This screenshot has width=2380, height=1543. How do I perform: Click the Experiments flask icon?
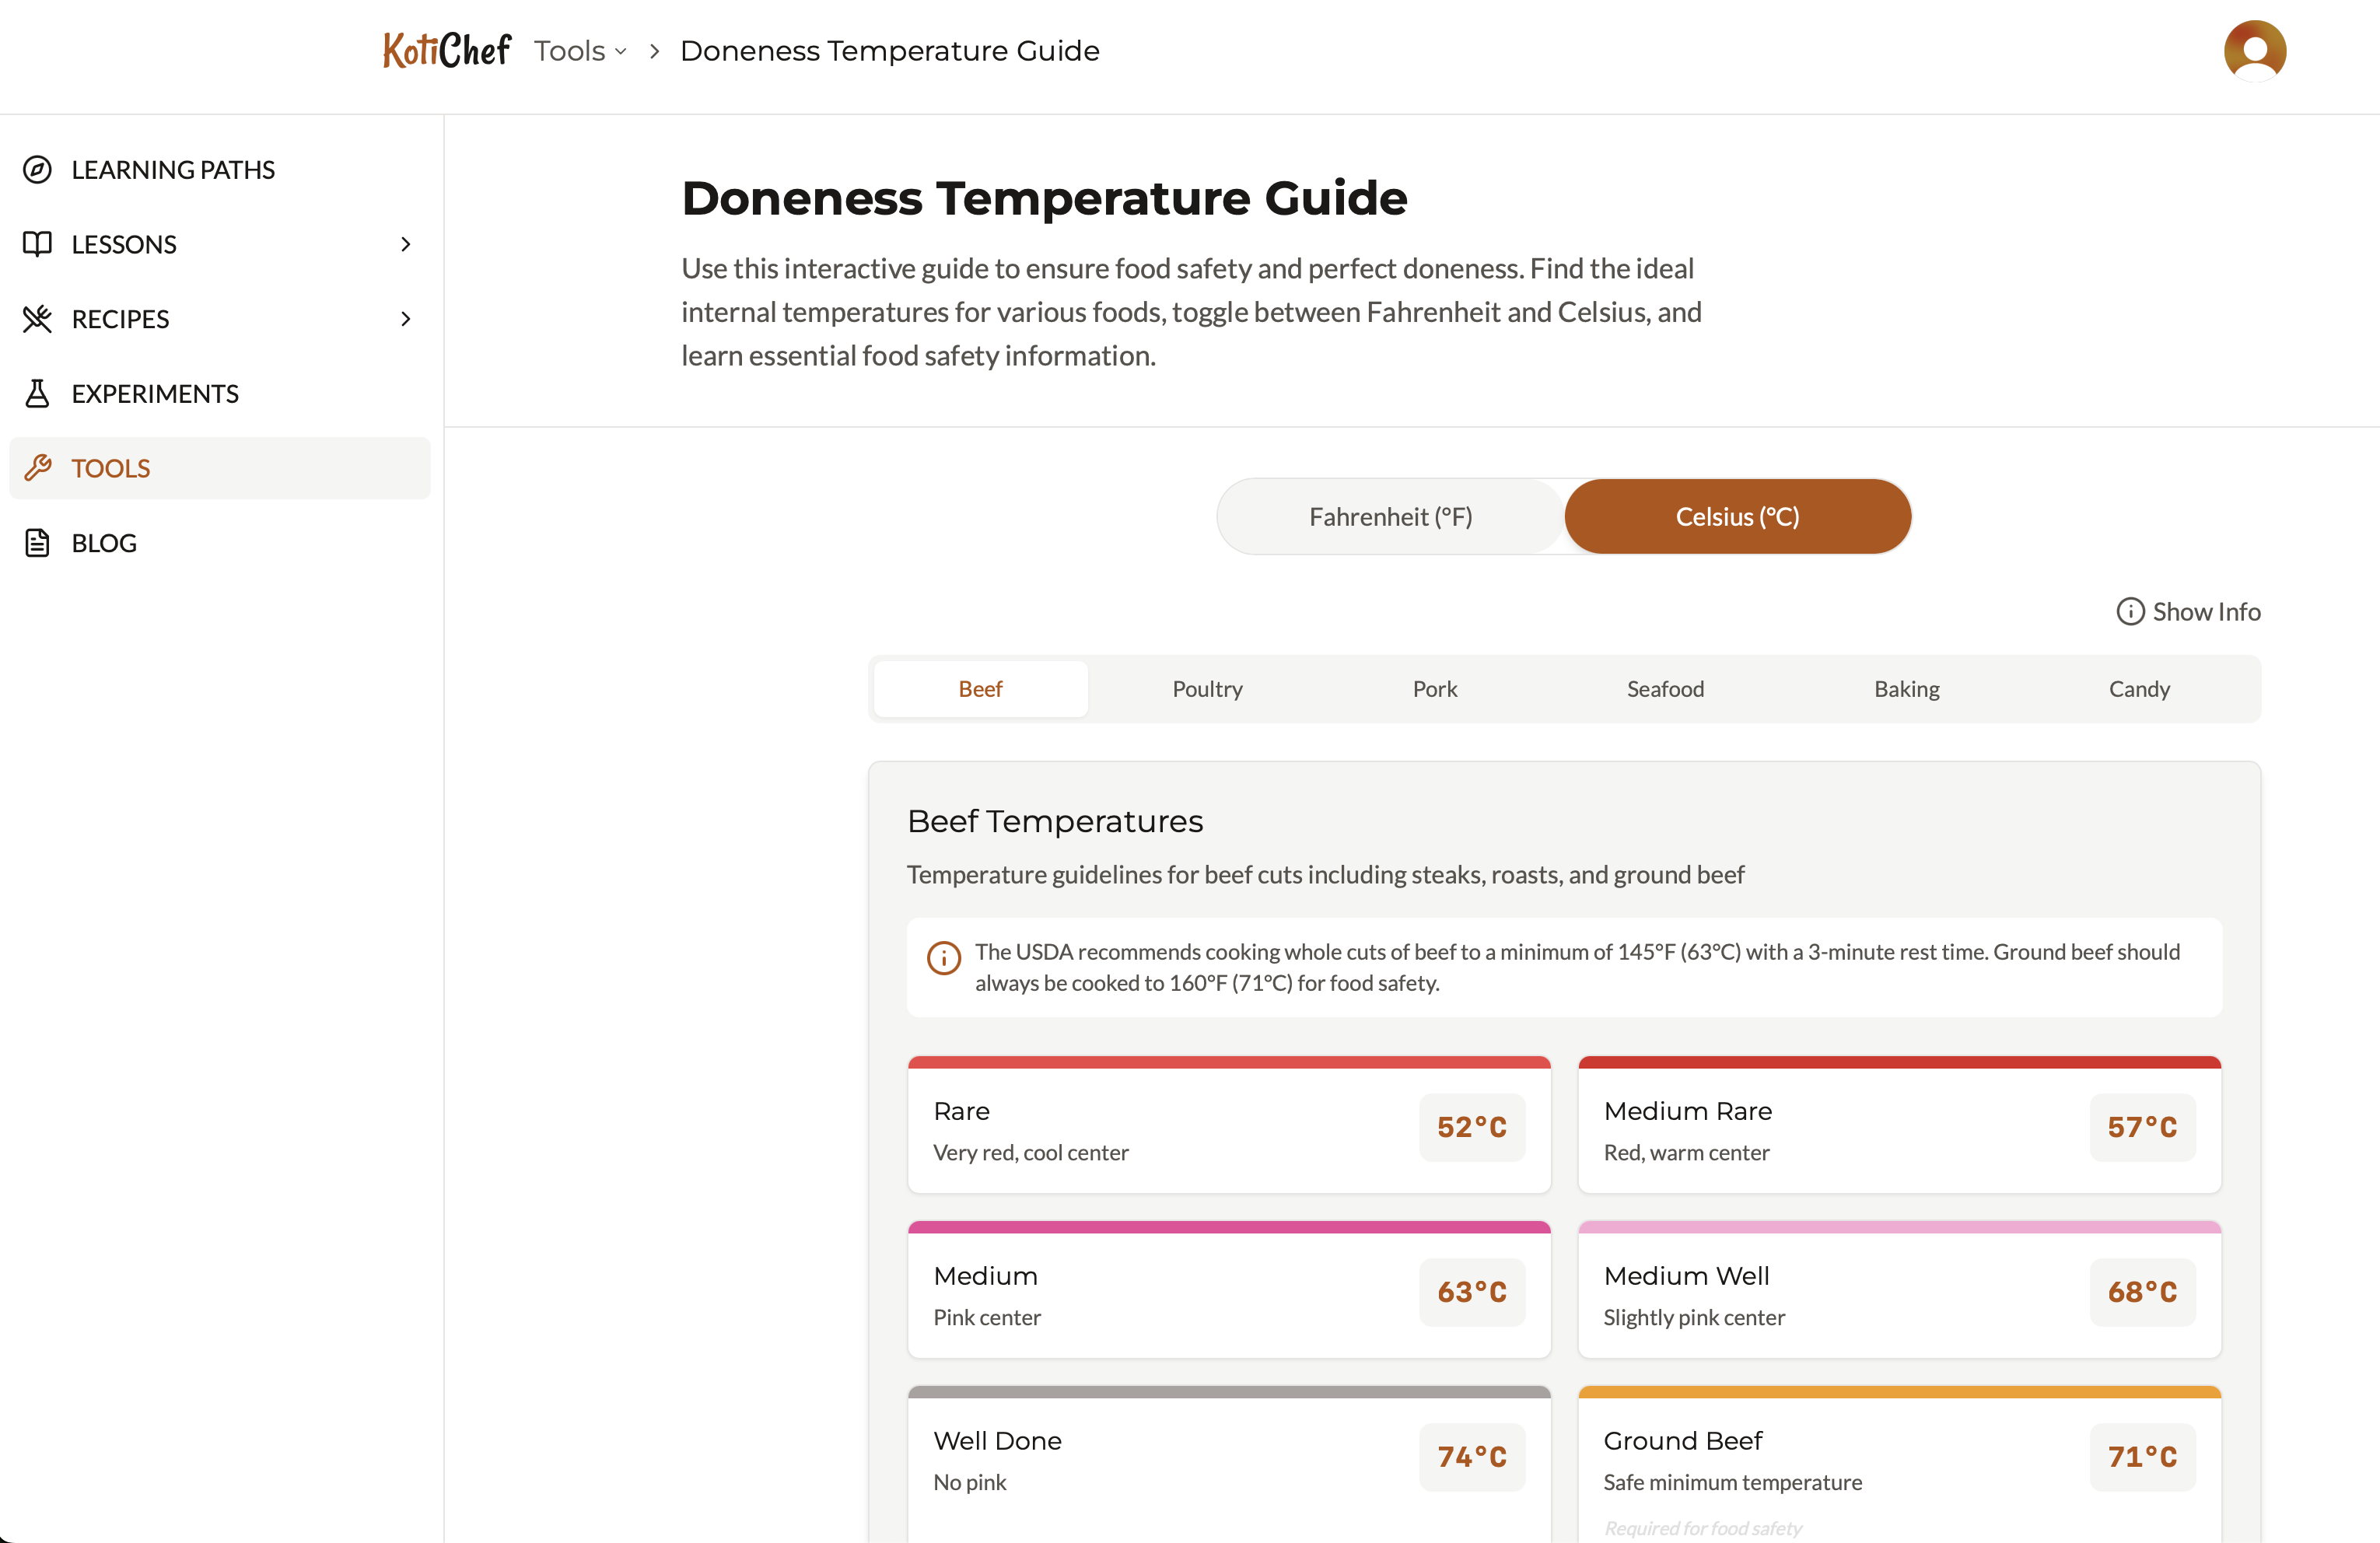[37, 393]
